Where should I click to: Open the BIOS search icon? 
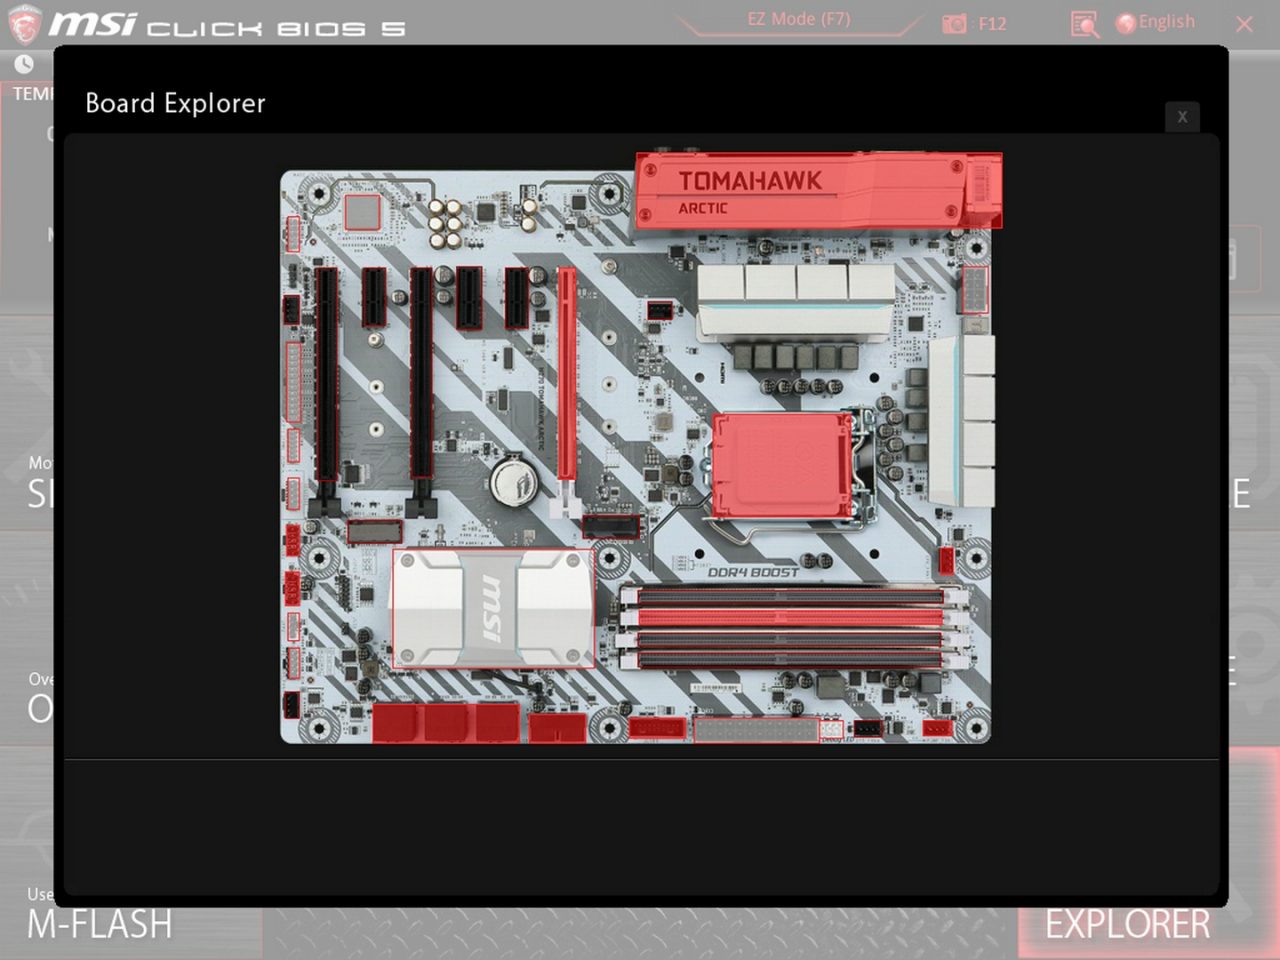(x=1084, y=24)
